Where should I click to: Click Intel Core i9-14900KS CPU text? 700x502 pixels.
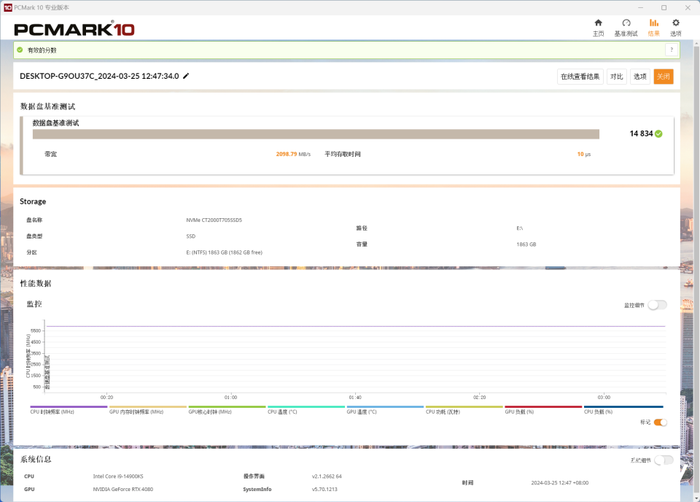(x=118, y=477)
